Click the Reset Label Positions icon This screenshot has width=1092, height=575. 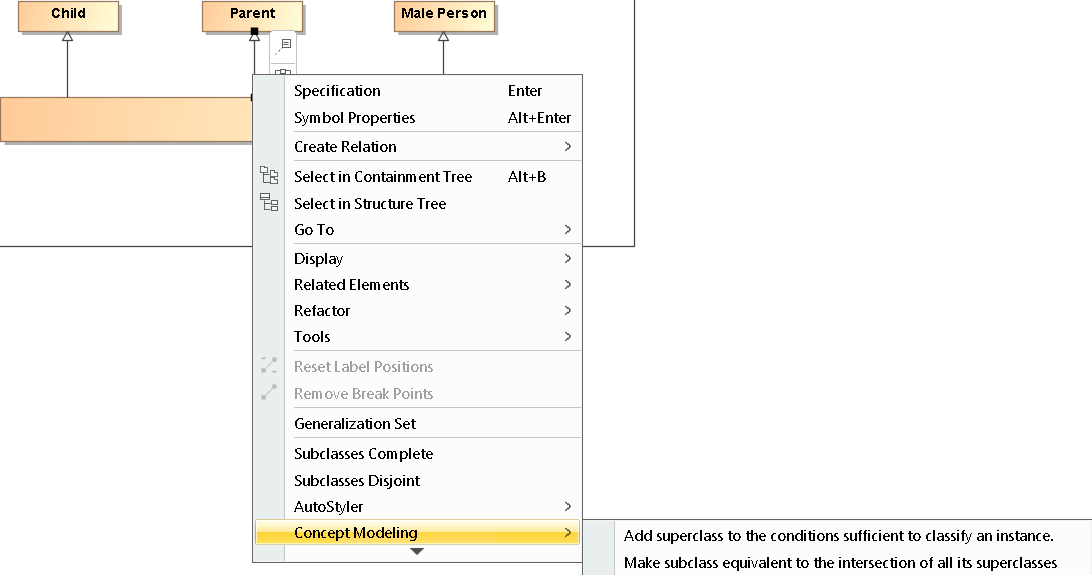(269, 366)
